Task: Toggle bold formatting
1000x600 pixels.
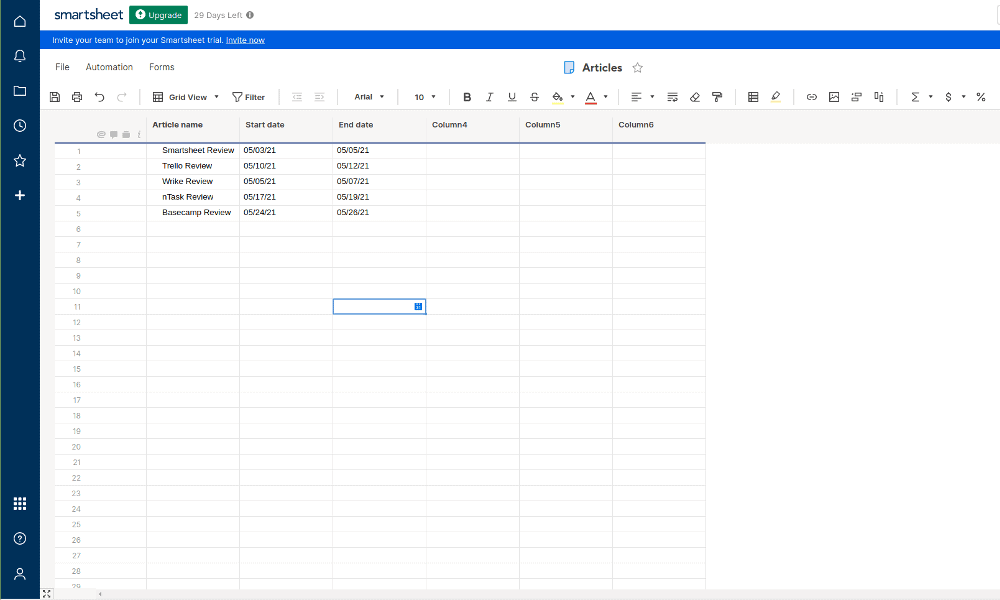Action: click(467, 97)
